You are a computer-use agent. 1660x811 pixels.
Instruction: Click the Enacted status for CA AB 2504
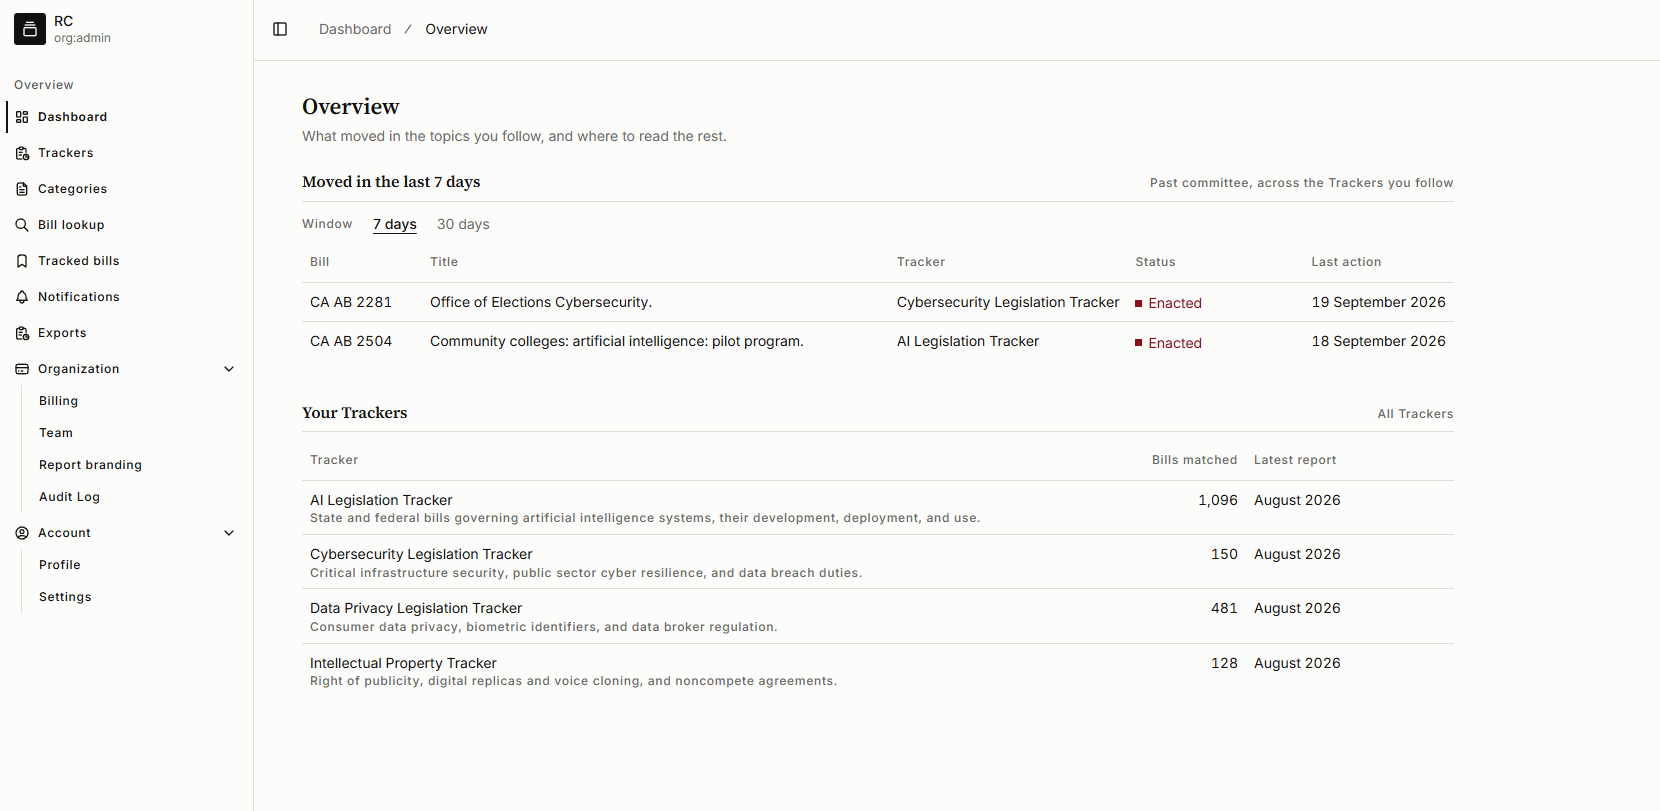[1168, 343]
